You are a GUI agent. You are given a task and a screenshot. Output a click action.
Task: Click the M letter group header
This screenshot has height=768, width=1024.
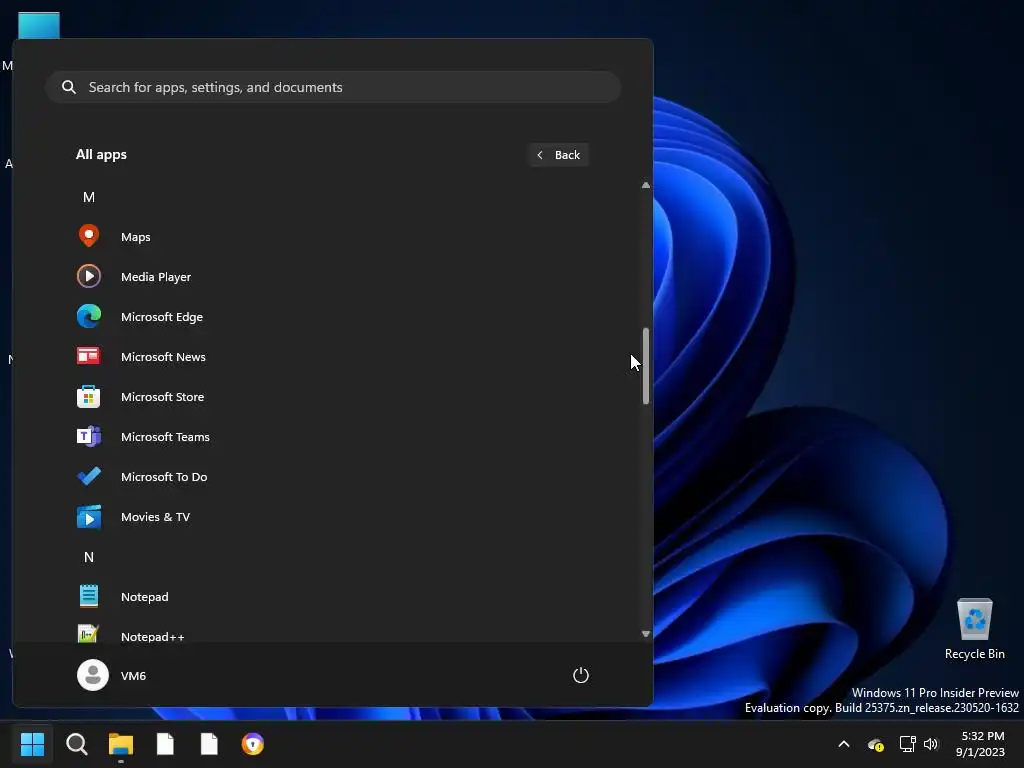(x=89, y=197)
